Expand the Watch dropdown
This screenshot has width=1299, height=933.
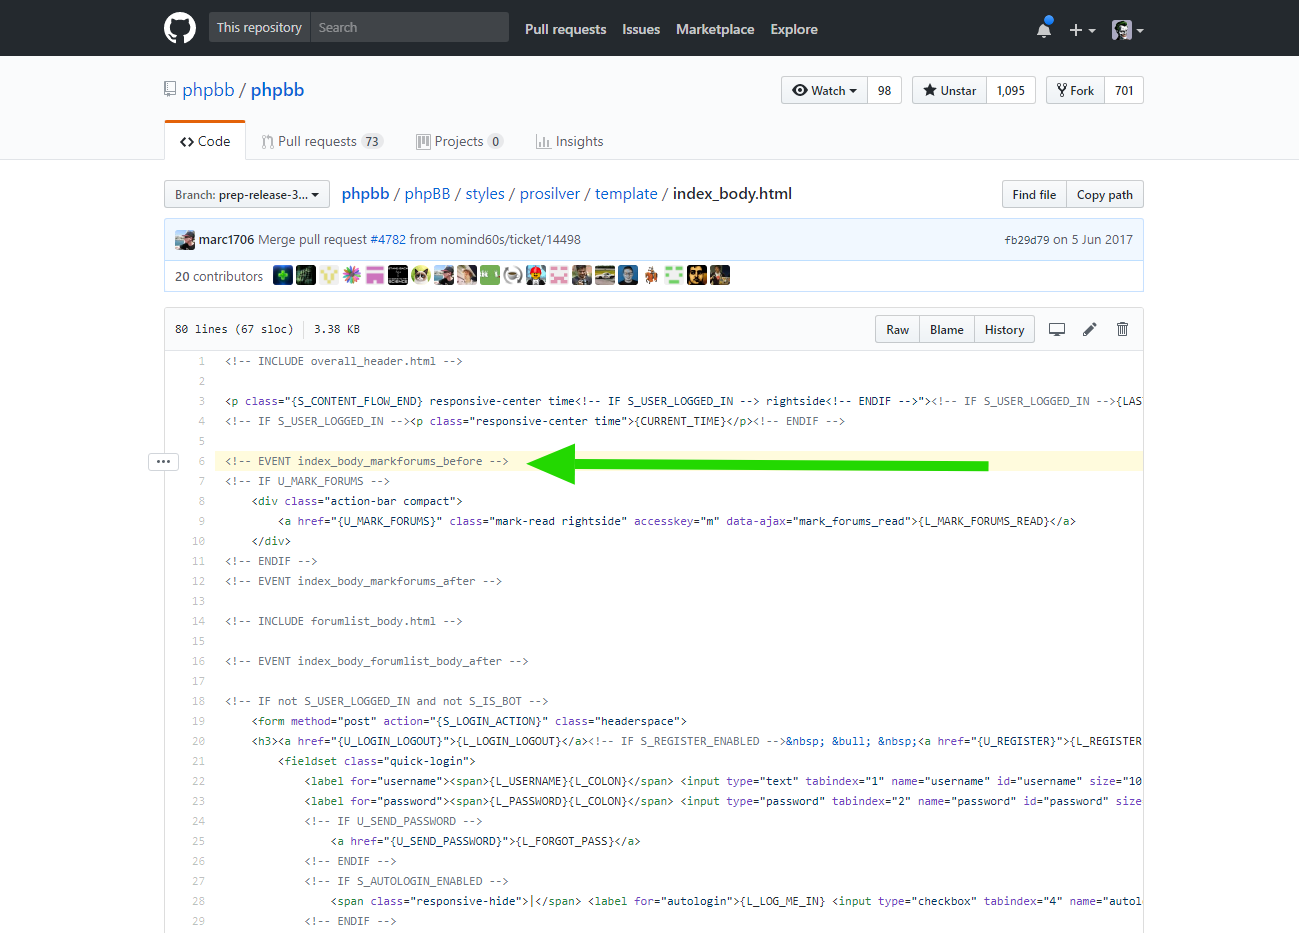[x=824, y=90]
